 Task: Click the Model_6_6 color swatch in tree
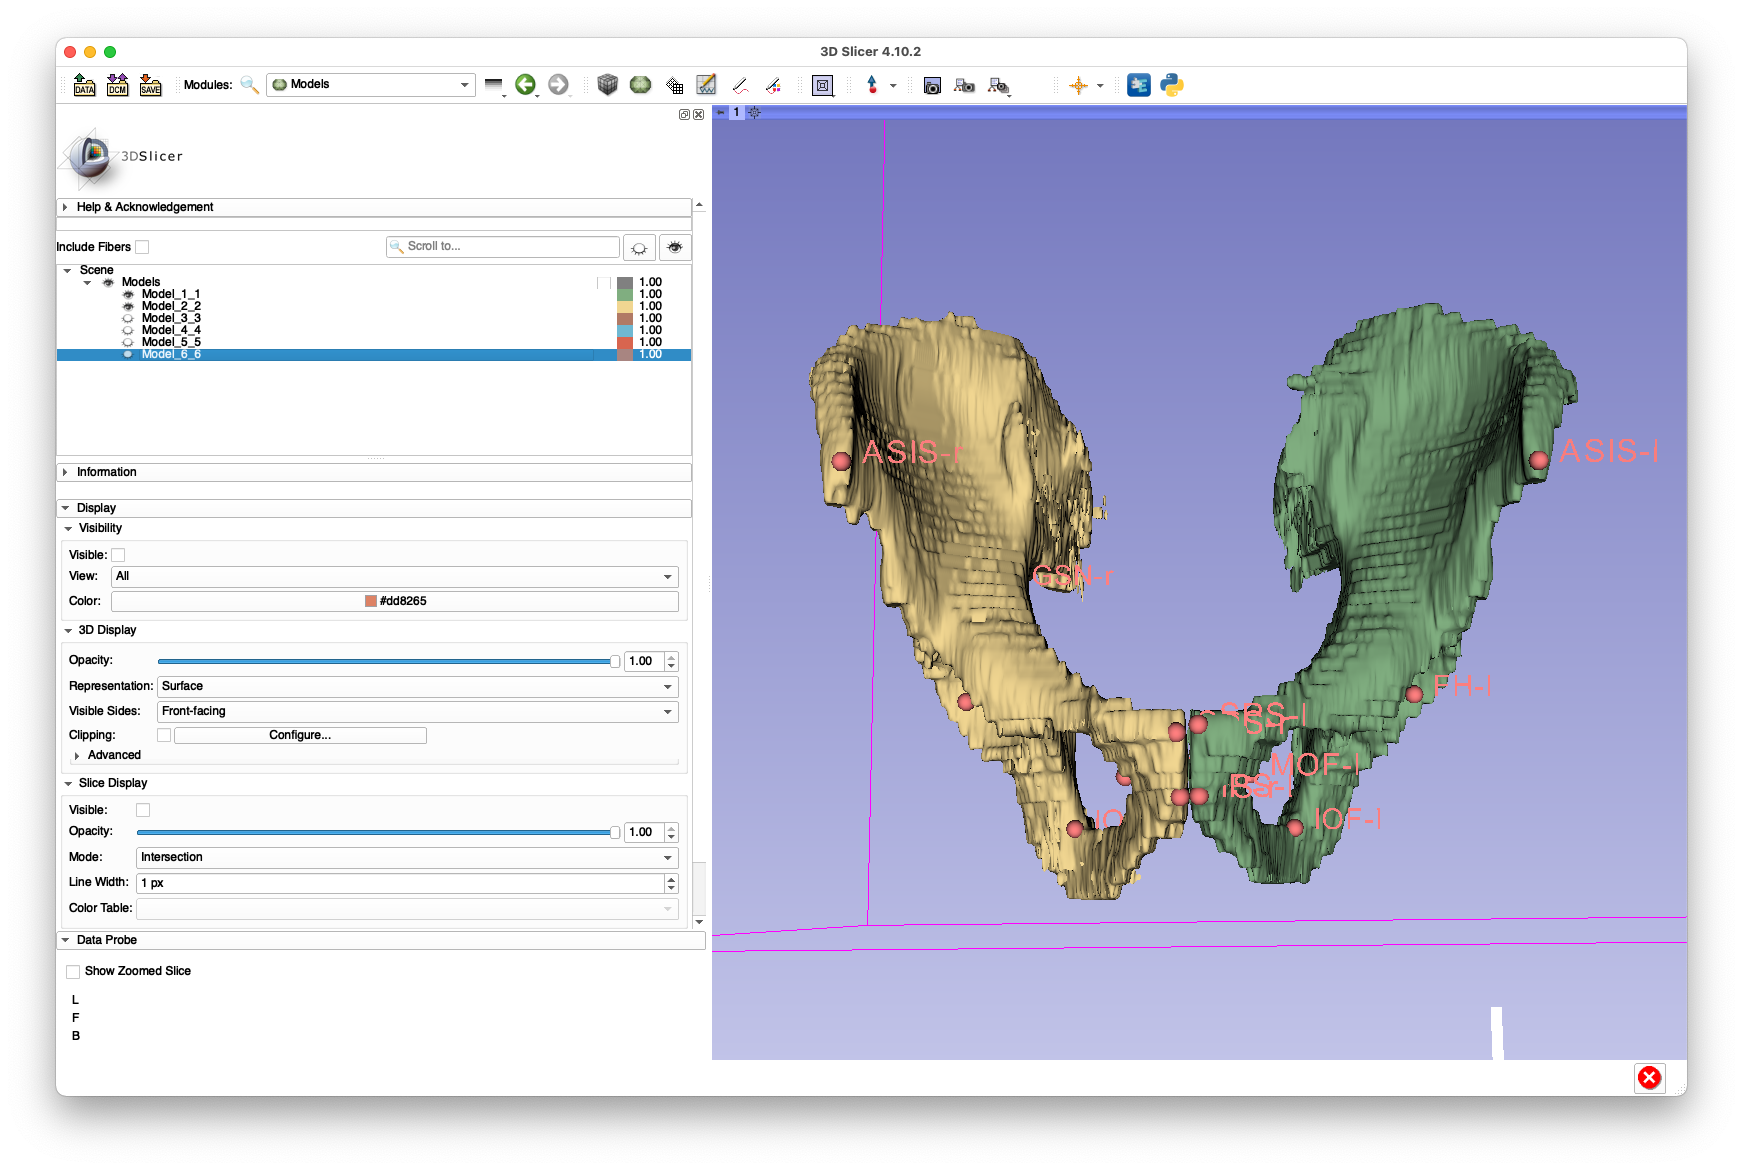click(x=625, y=354)
